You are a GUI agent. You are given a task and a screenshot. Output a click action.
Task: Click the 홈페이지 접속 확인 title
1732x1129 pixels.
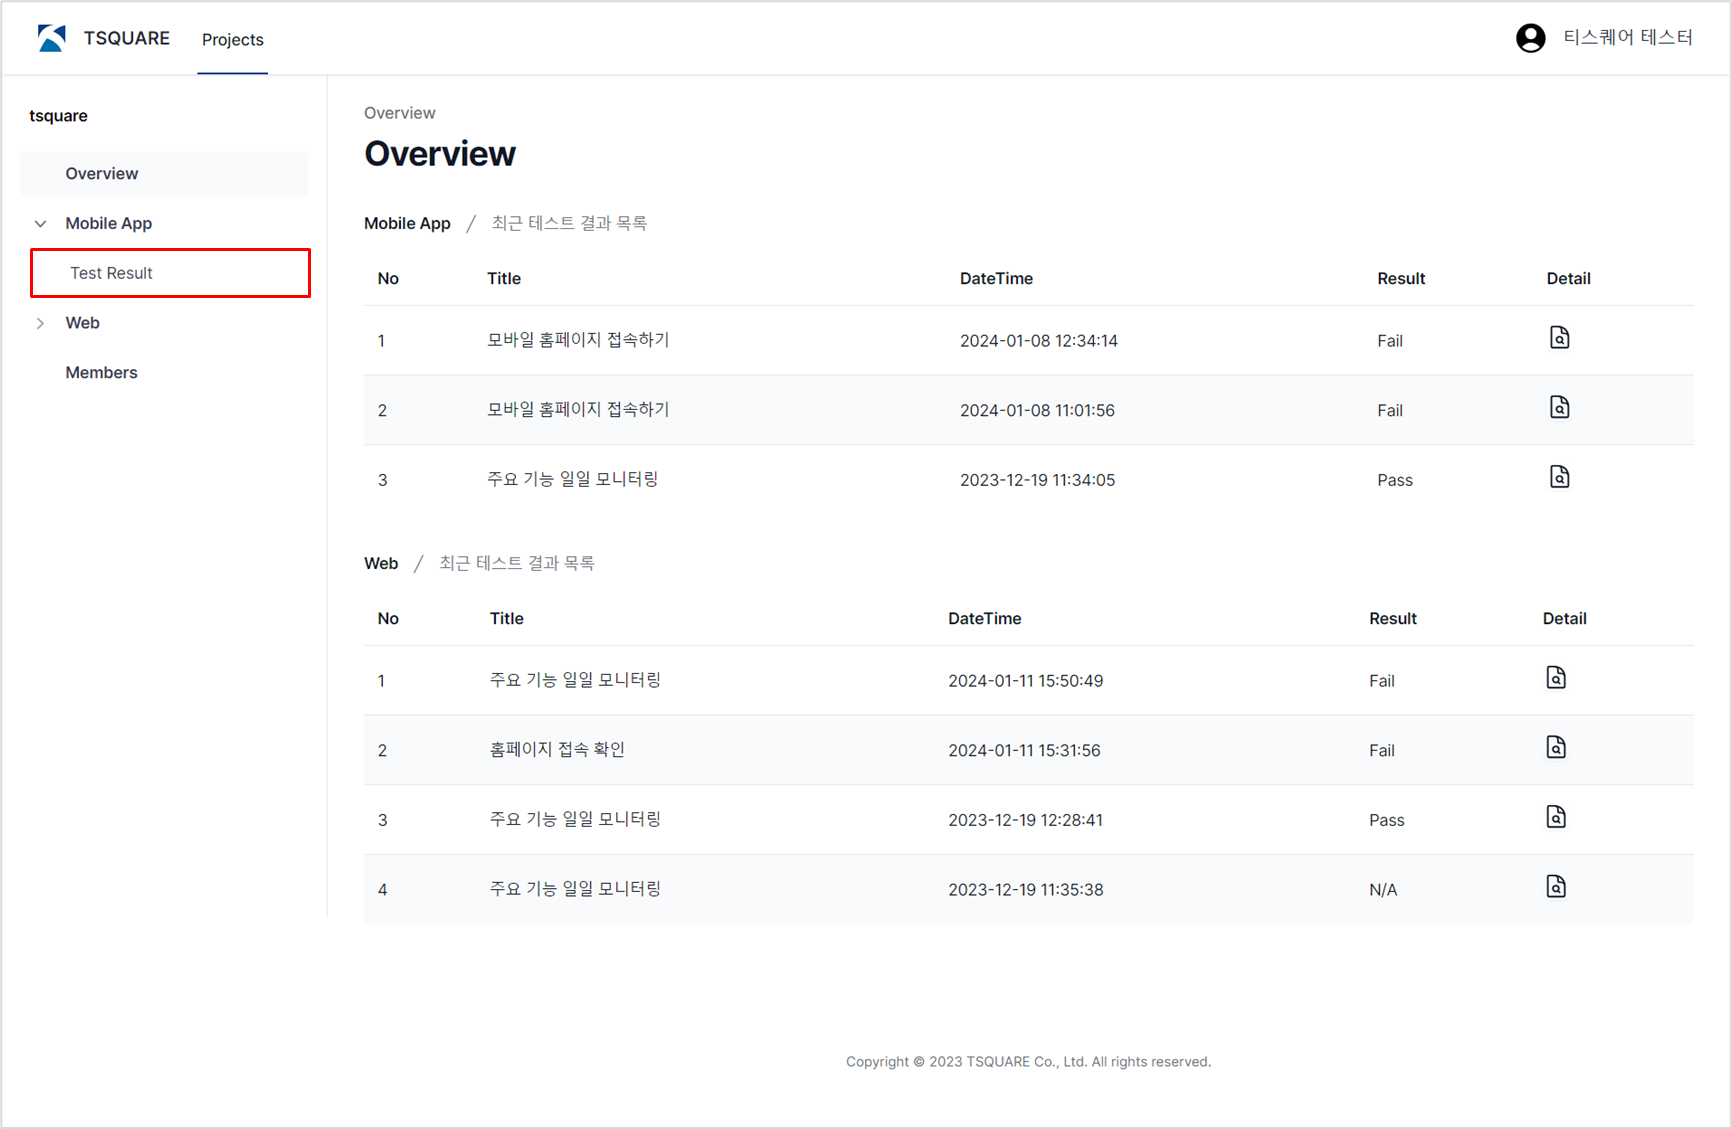pyautogui.click(x=557, y=750)
